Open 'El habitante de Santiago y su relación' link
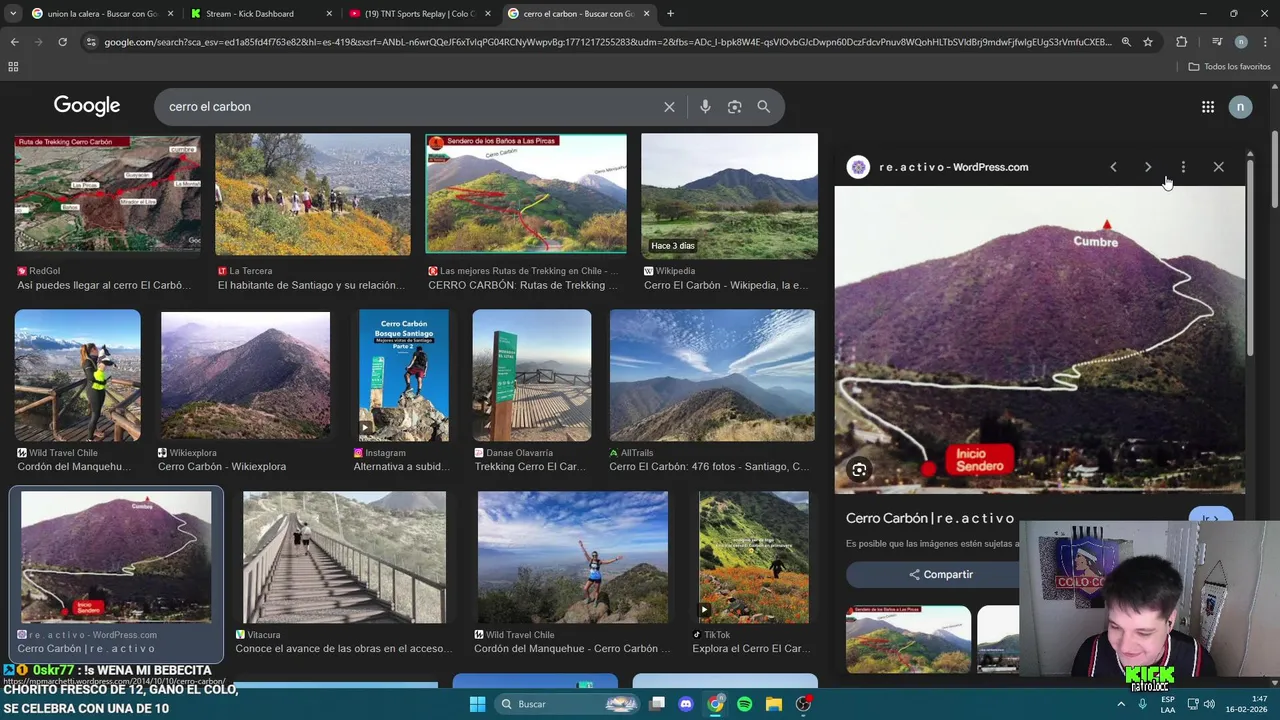This screenshot has height=720, width=1280. click(311, 285)
